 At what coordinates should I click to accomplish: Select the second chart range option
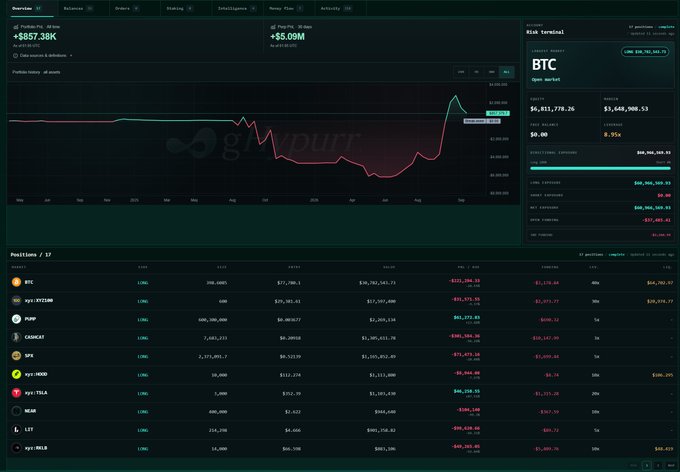pos(476,72)
